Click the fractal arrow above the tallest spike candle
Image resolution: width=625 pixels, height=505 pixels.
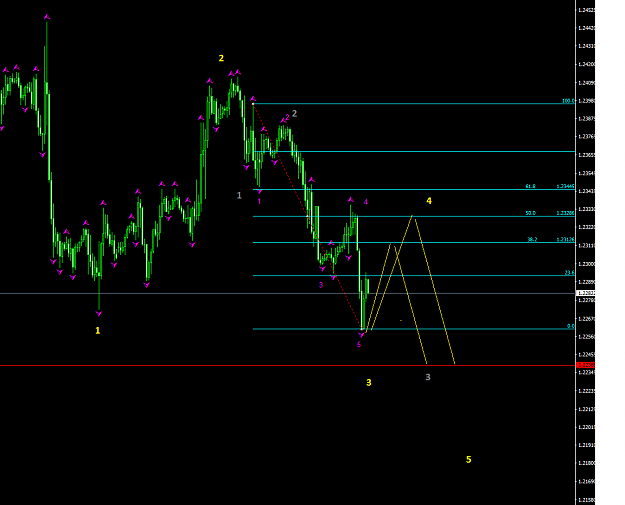click(47, 17)
